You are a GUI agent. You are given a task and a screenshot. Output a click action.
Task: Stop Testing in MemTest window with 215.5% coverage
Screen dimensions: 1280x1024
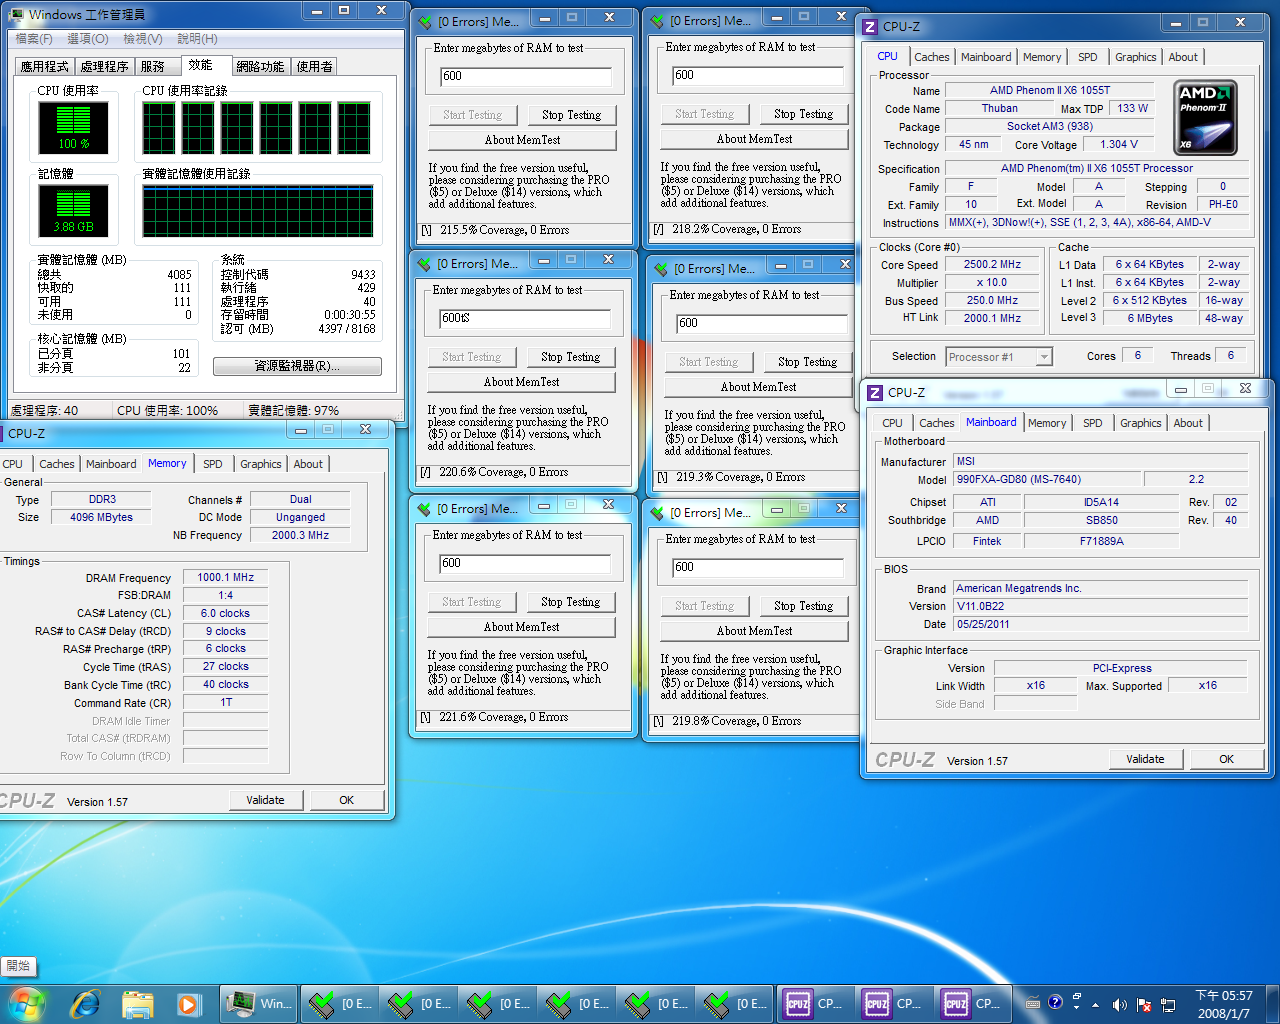tap(571, 115)
